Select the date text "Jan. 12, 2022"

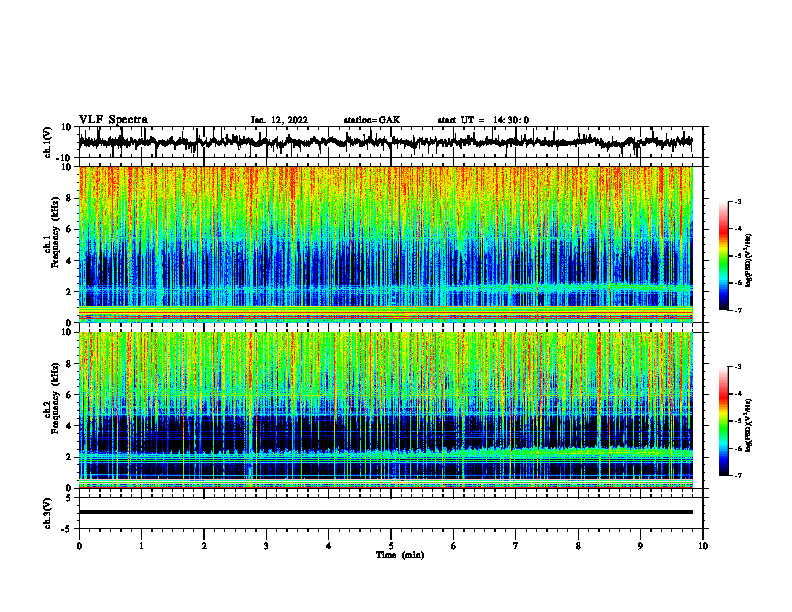coord(279,120)
